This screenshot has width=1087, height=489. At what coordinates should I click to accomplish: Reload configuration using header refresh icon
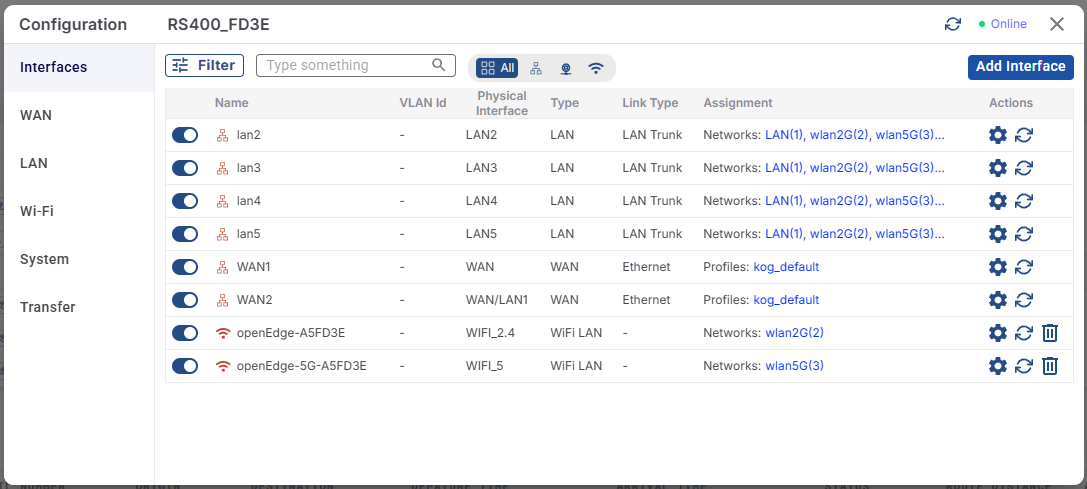pyautogui.click(x=952, y=24)
